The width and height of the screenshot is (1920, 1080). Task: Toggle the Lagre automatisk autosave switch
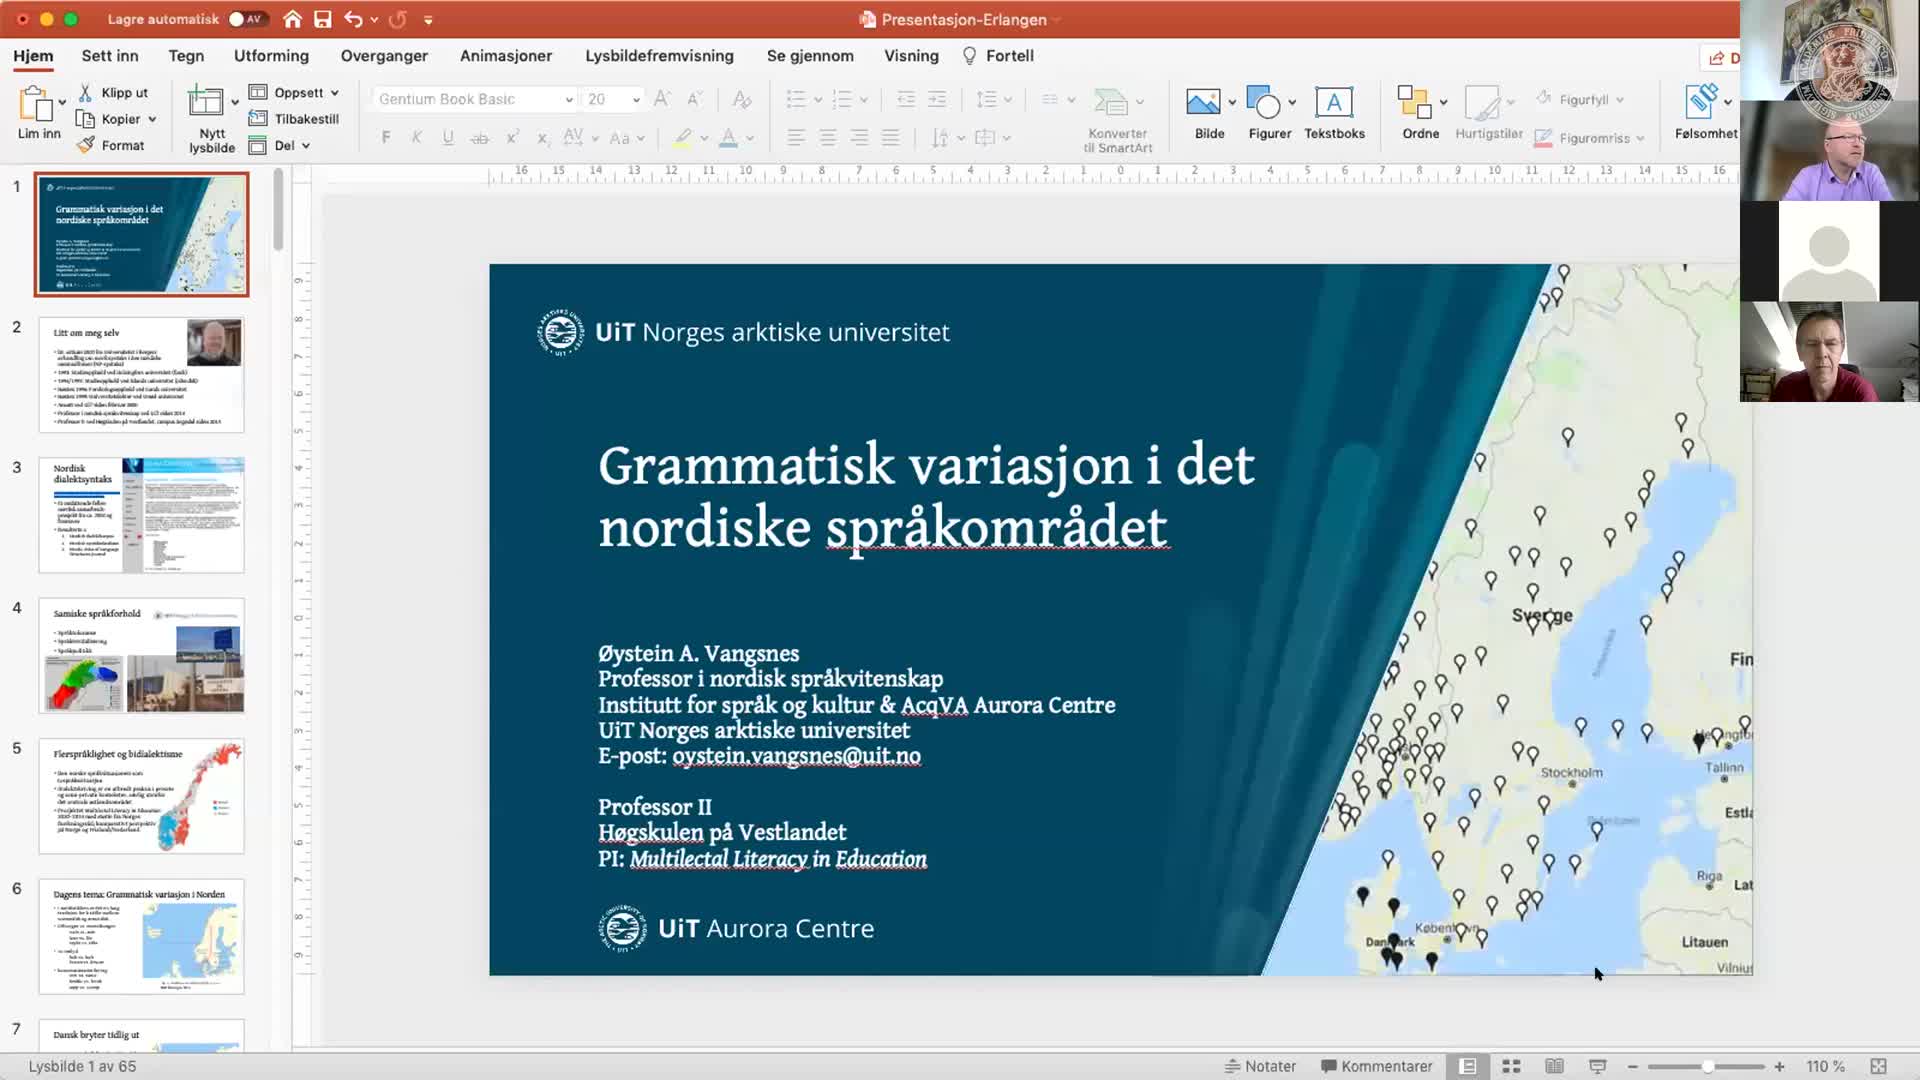(x=245, y=19)
